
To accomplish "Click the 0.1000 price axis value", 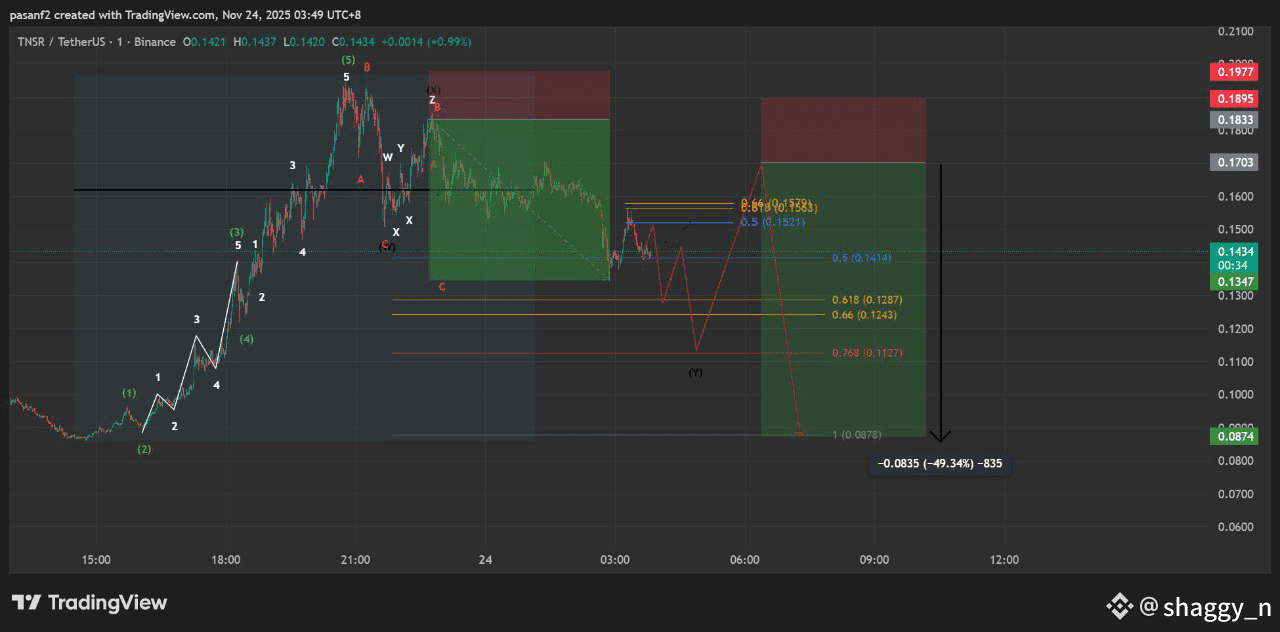I will 1236,395.
